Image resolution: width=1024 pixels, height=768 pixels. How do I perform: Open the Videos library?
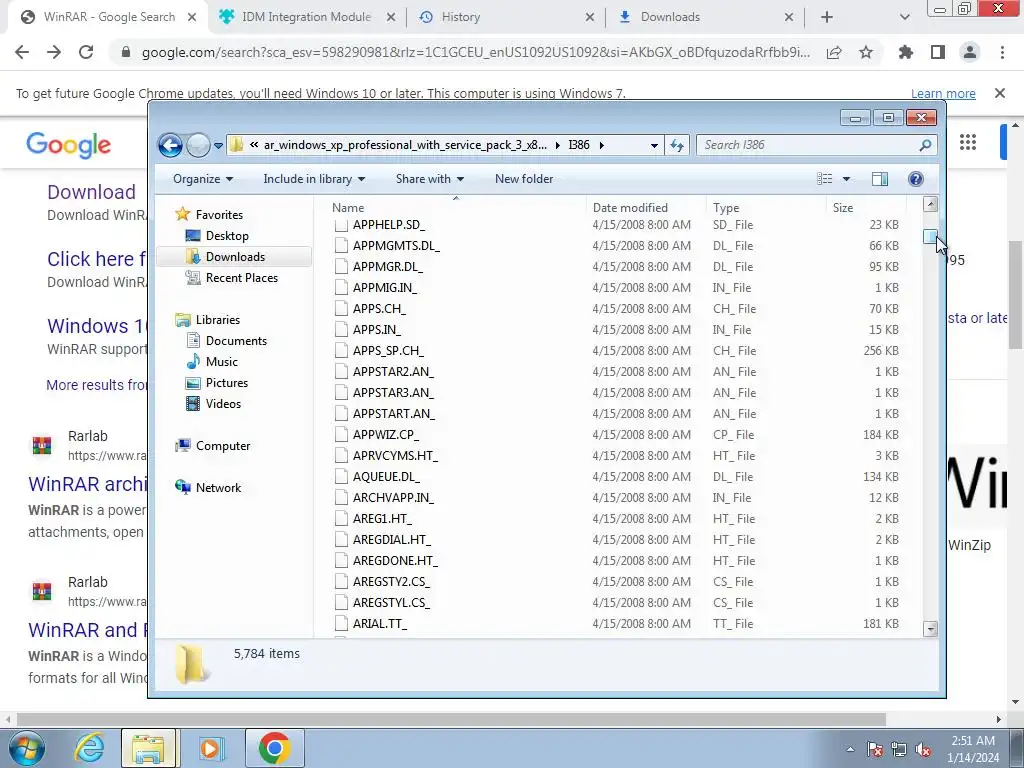tap(223, 404)
